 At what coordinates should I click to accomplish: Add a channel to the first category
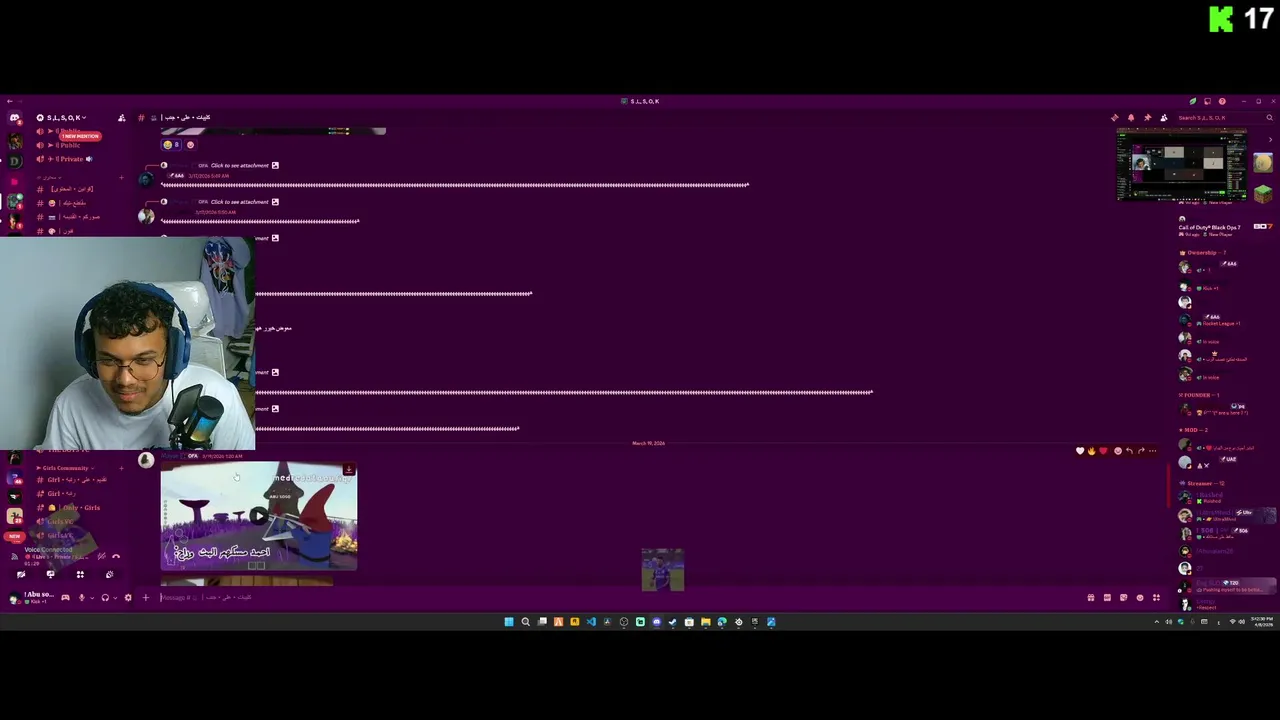122,178
